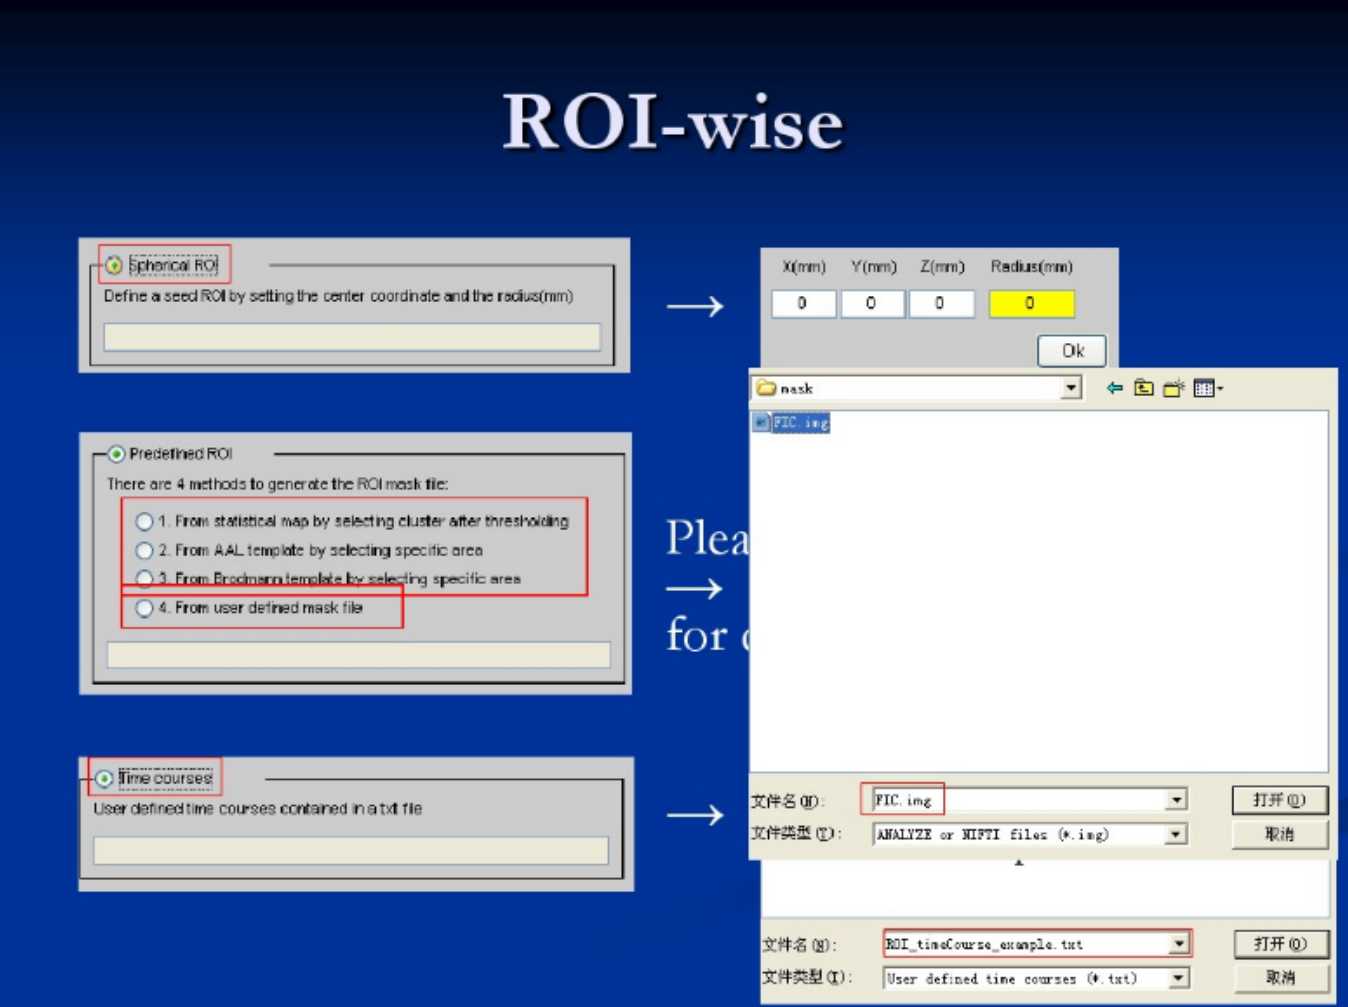Image resolution: width=1348 pixels, height=1007 pixels.
Task: Expand the ROI_timeCourse_example.txt name dropdown
Action: click(1179, 944)
